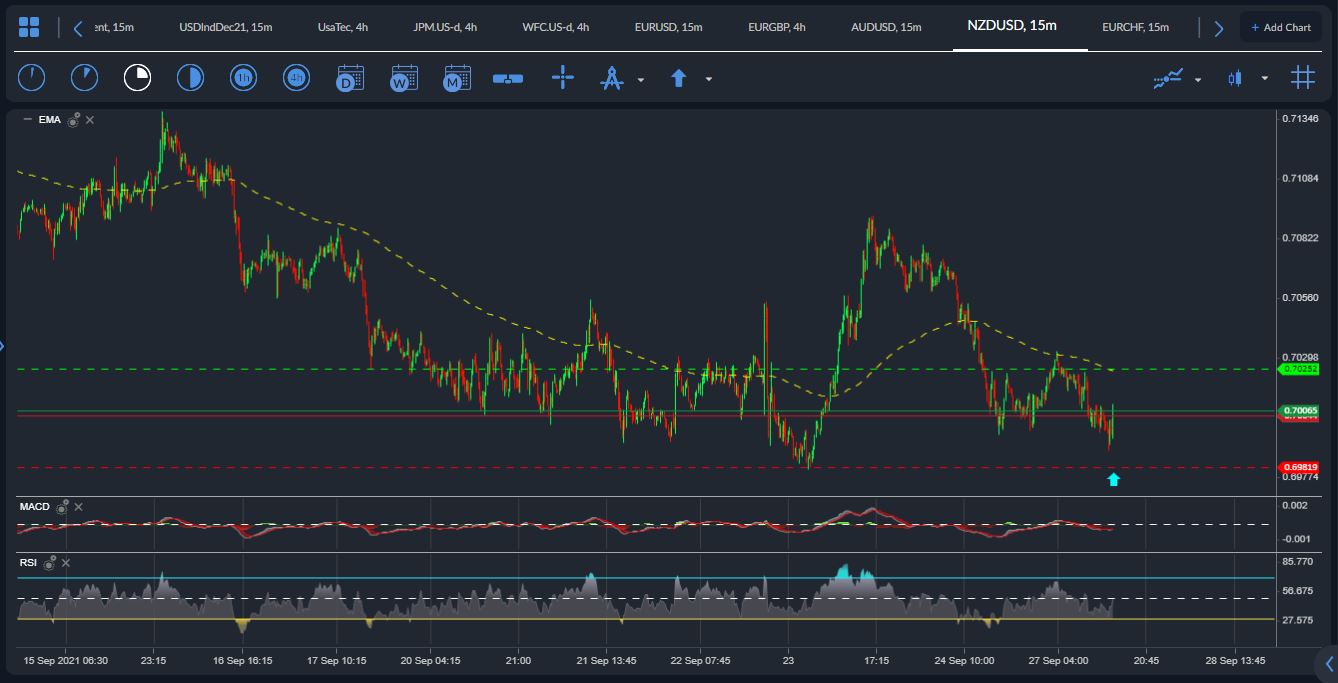Switch to the 4h timeframe
Image resolution: width=1338 pixels, height=683 pixels.
click(x=296, y=77)
